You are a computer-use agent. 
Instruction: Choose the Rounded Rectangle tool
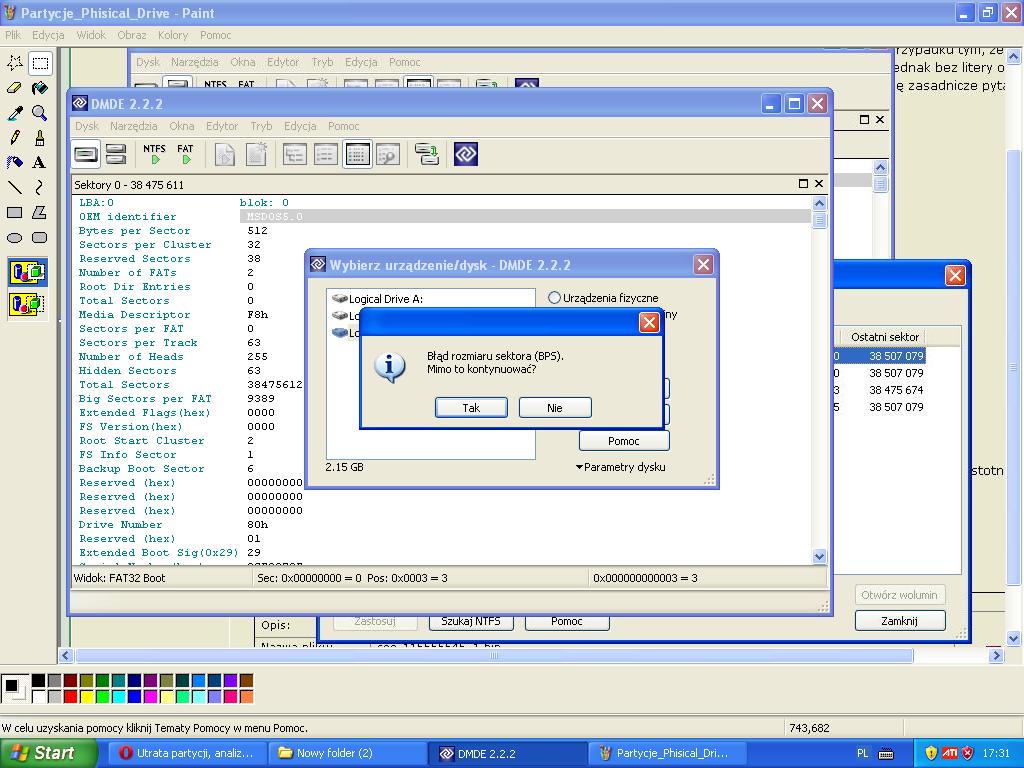tap(40, 237)
